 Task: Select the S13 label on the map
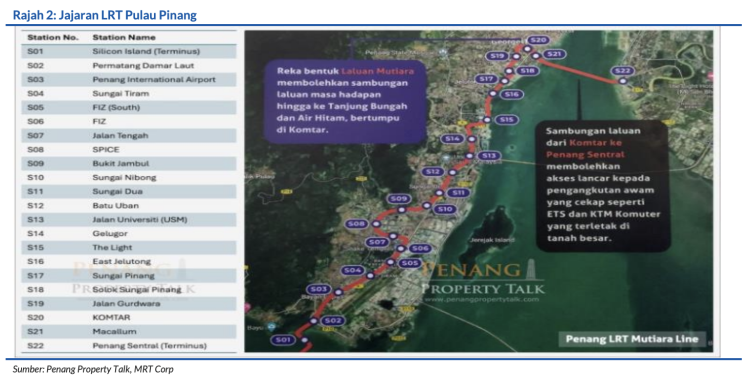point(489,156)
